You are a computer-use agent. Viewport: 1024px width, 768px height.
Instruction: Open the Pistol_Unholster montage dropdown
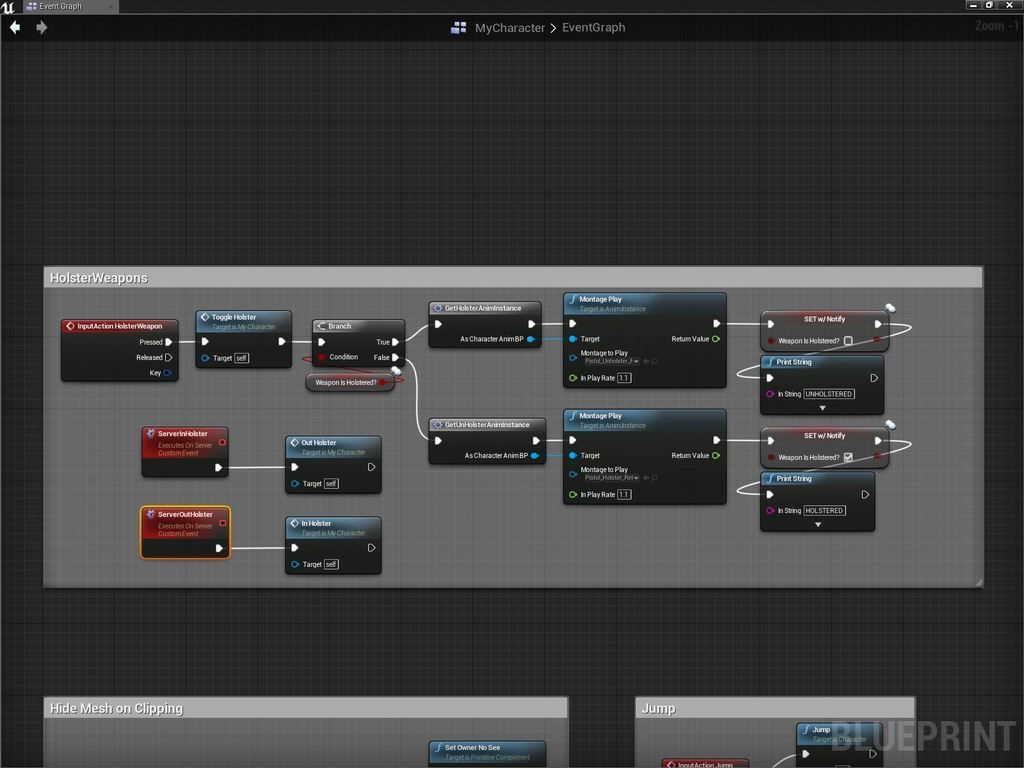635,361
